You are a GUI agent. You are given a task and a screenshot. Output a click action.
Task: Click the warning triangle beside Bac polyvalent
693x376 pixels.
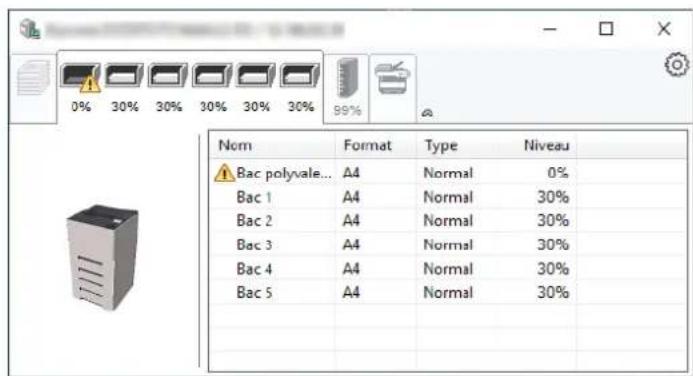[224, 173]
